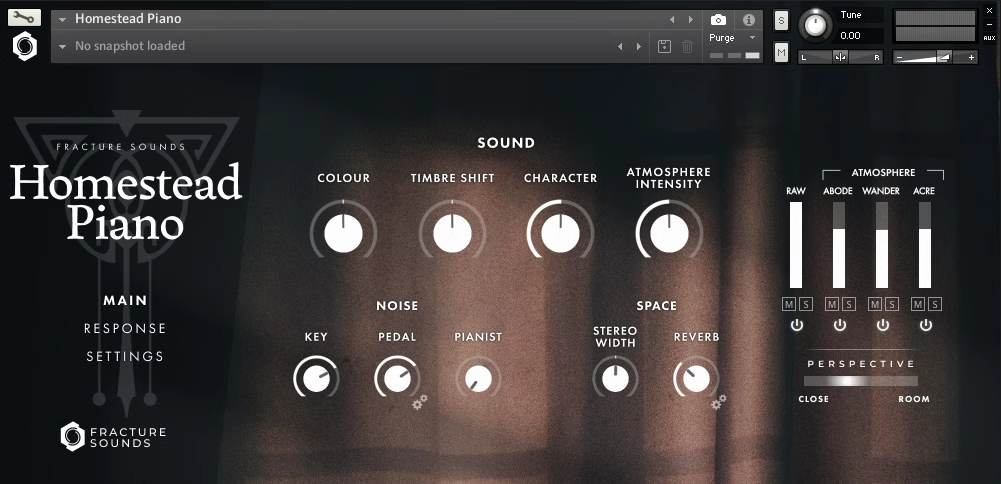
Task: Click the ABODE level fader
Action: [x=839, y=245]
